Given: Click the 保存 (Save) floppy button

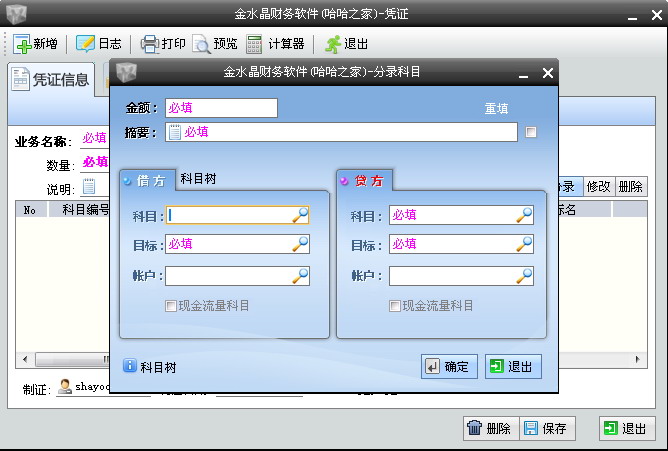Looking at the screenshot, I should 547,428.
